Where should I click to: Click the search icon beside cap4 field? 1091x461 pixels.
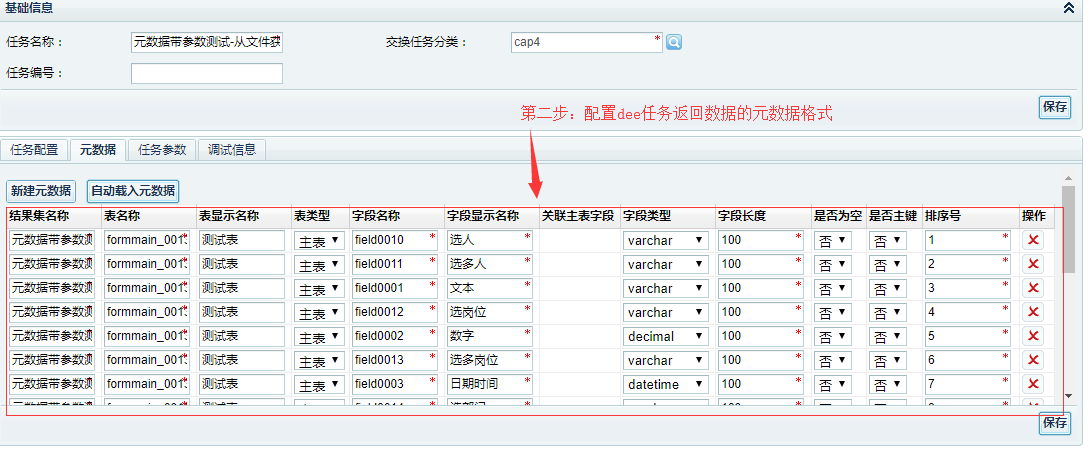tap(674, 42)
